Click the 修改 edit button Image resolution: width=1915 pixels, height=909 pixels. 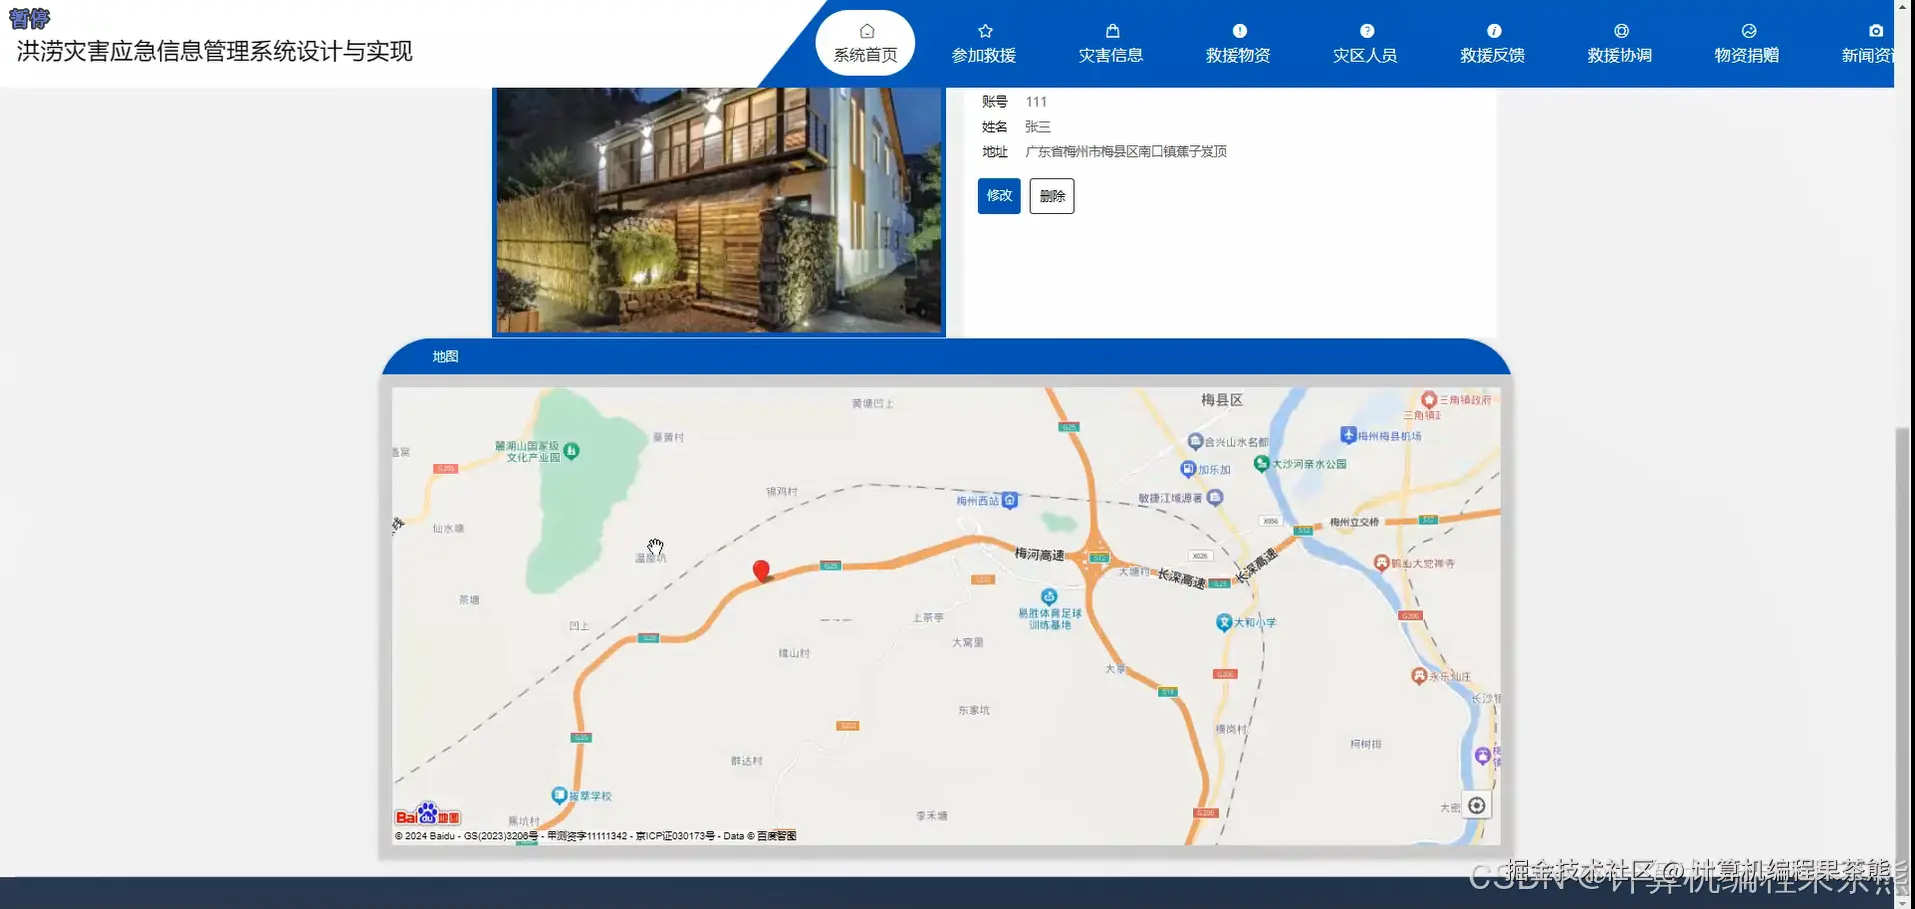(999, 196)
